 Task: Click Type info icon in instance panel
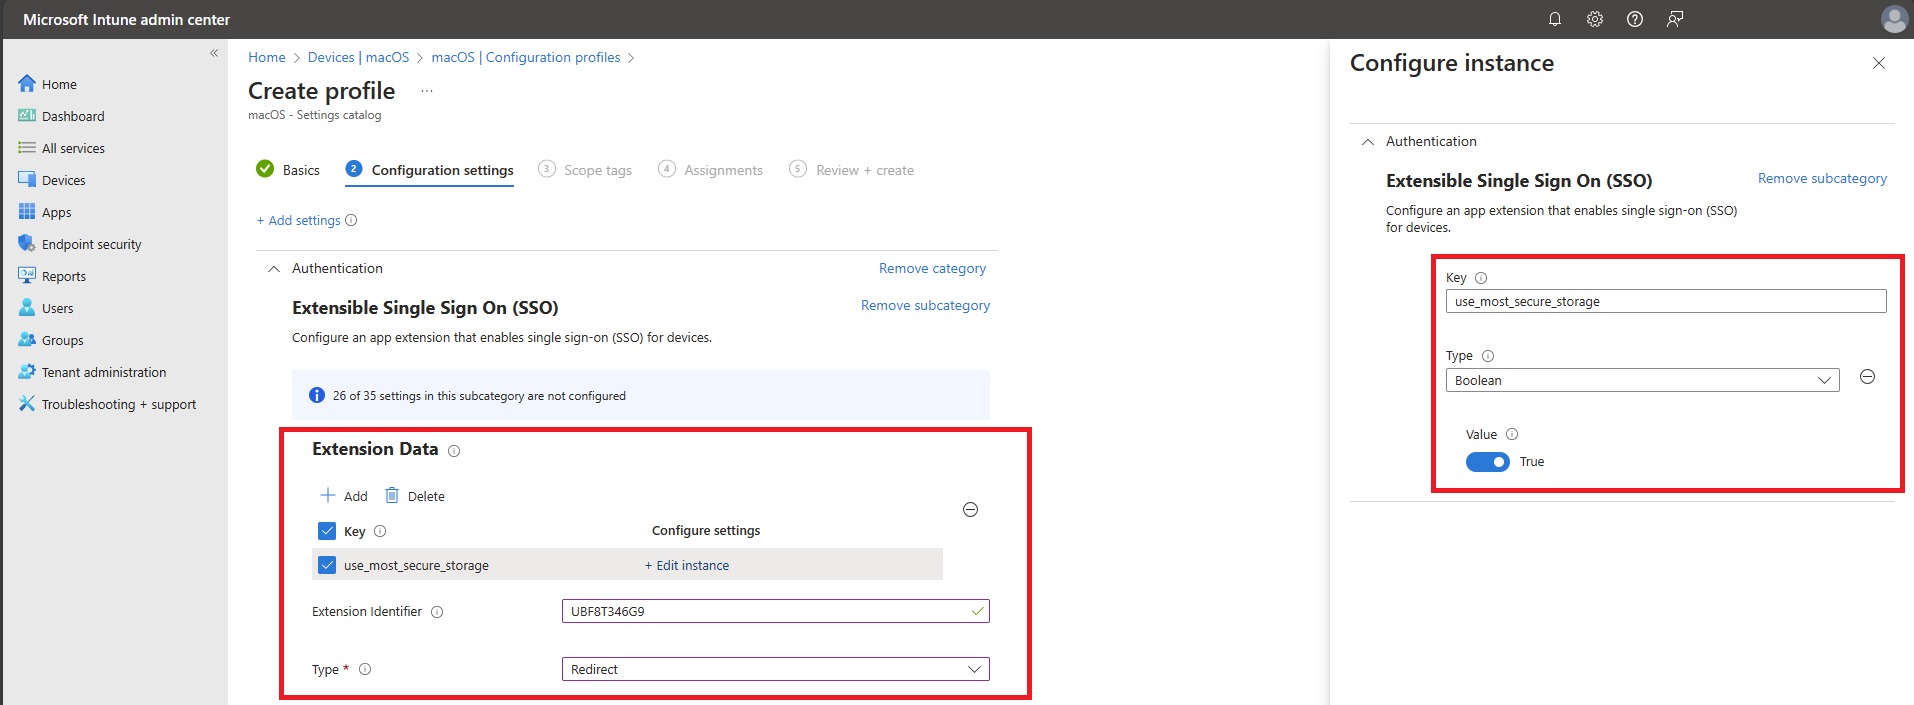click(x=1488, y=356)
